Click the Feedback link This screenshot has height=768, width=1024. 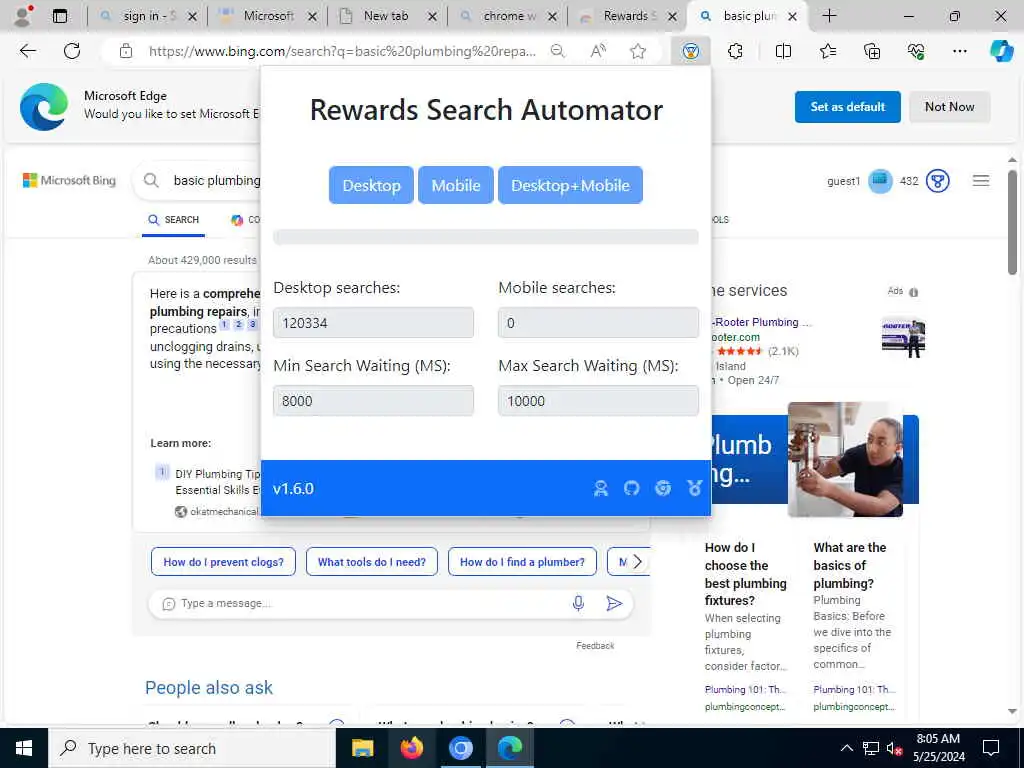(595, 646)
